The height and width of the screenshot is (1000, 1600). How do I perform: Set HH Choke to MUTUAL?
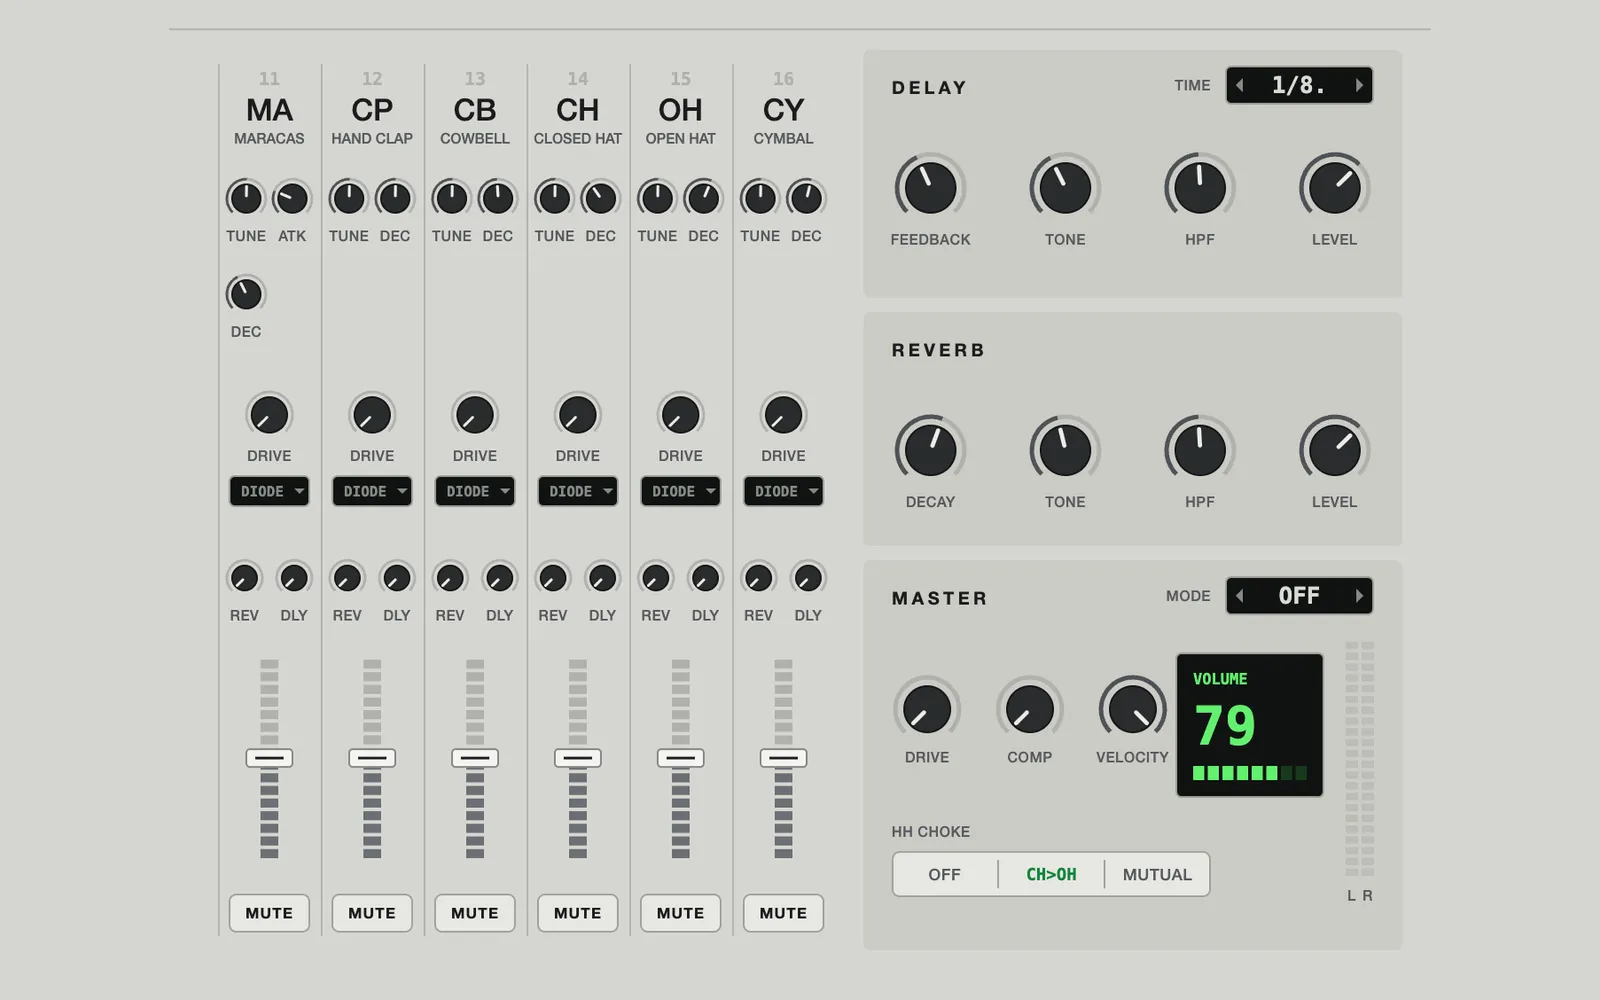tap(1157, 874)
